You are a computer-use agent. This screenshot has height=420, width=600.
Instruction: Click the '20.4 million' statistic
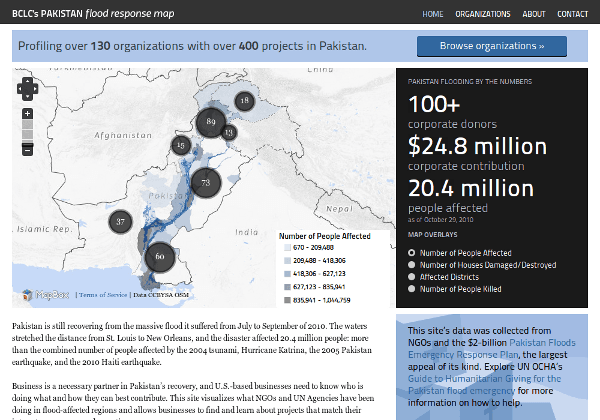(x=471, y=188)
